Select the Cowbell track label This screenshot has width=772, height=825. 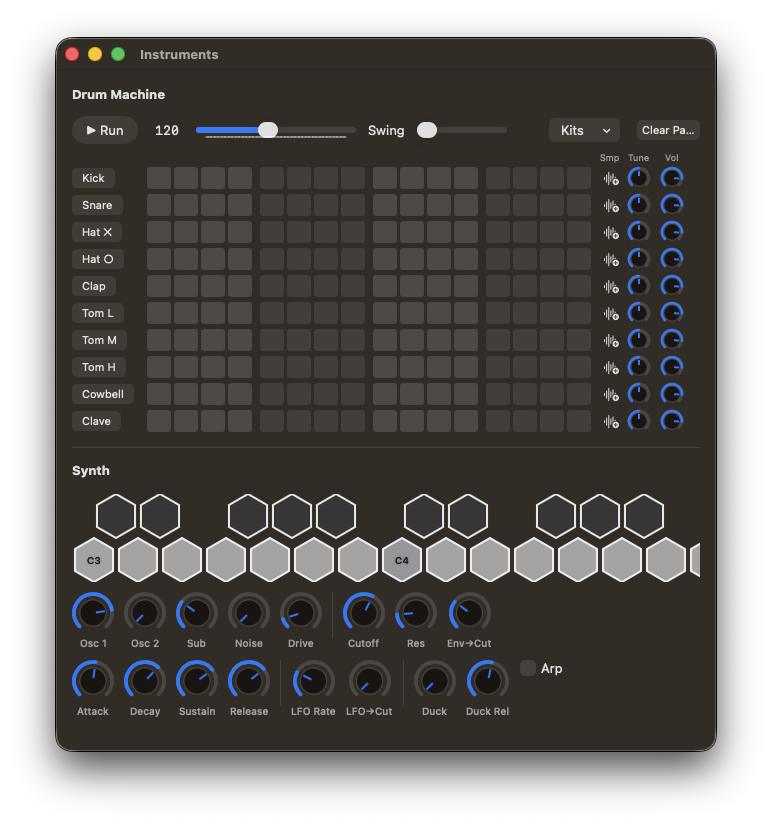point(103,394)
